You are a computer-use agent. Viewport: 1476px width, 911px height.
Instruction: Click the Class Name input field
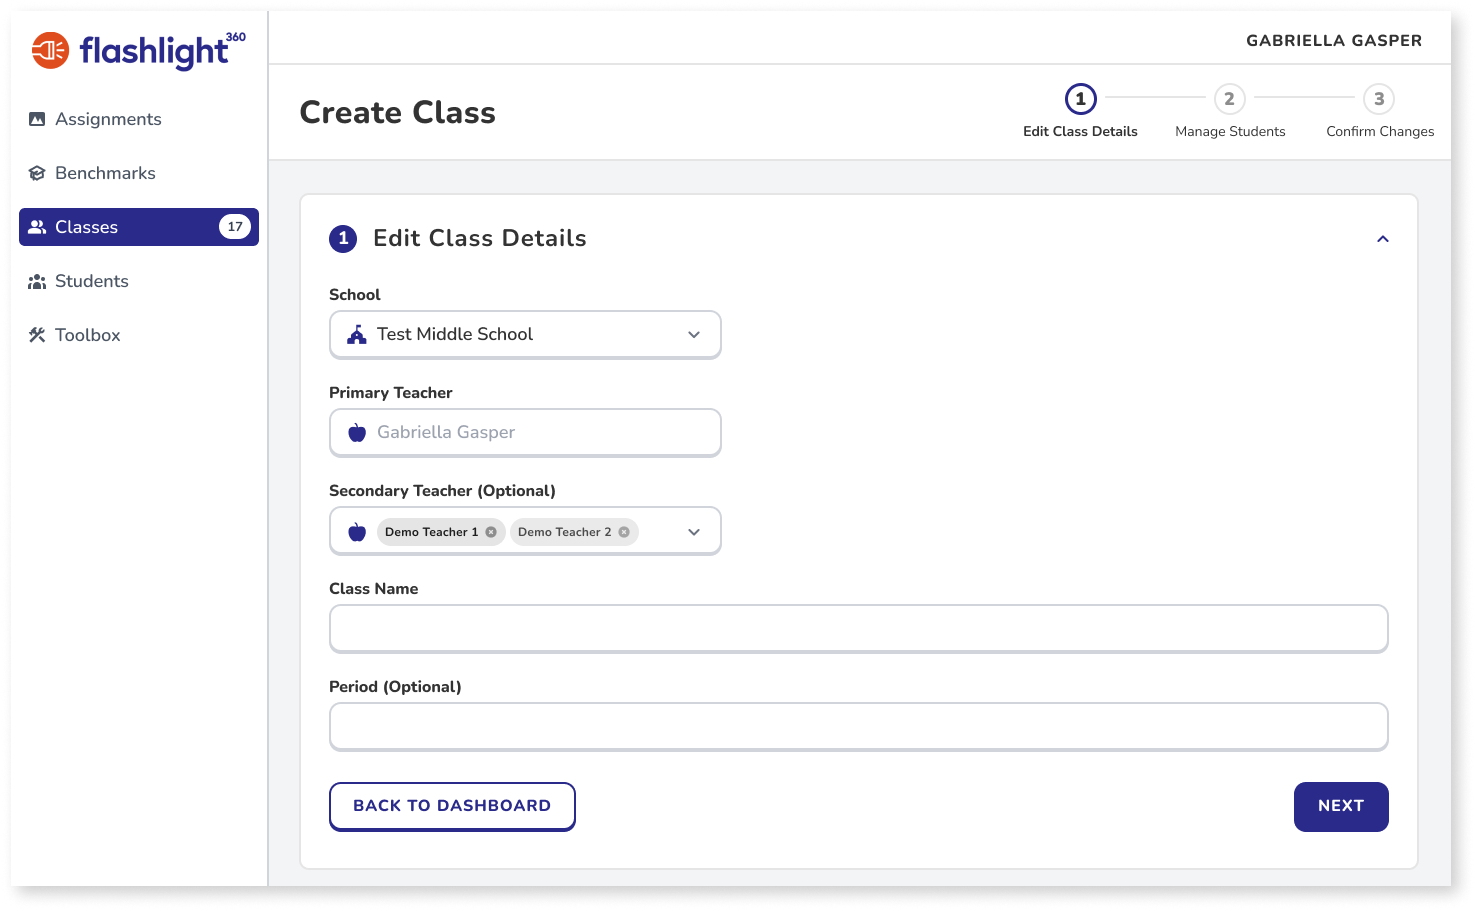coord(859,629)
